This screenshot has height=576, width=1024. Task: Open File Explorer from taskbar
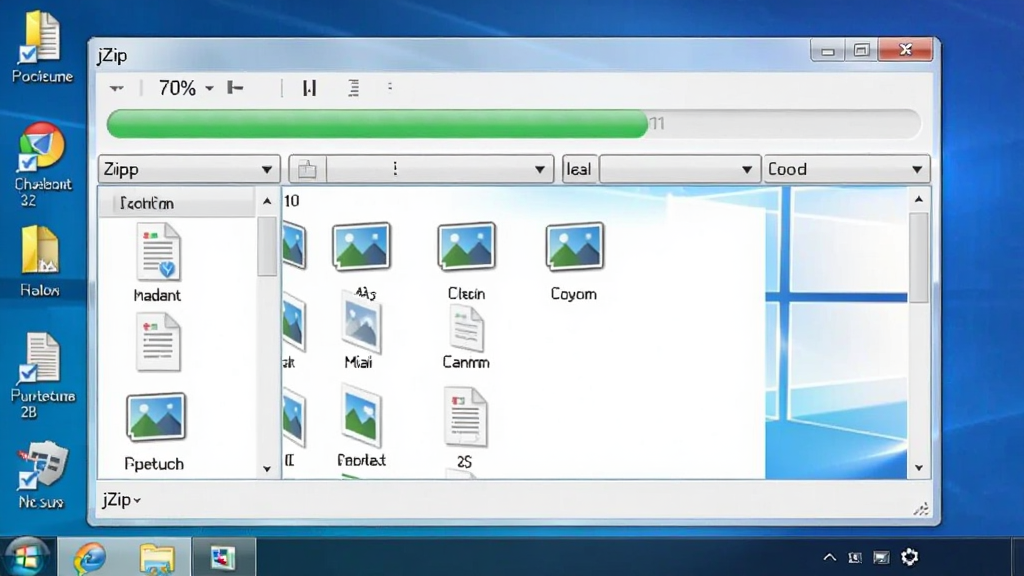point(157,558)
